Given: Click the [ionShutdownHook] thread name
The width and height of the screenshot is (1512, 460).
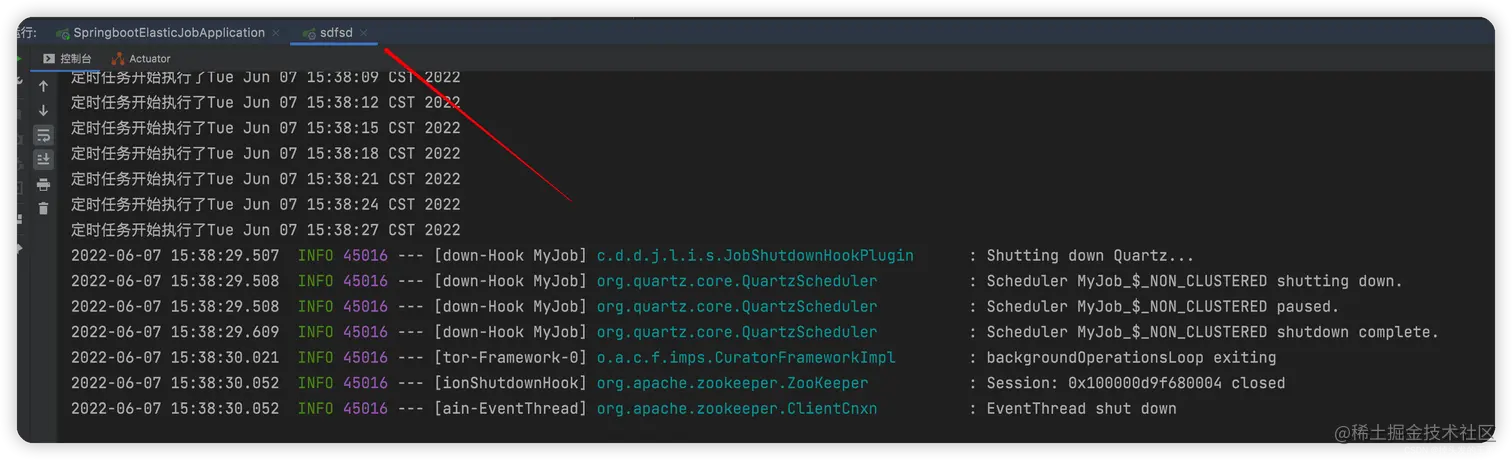Looking at the screenshot, I should coord(510,383).
